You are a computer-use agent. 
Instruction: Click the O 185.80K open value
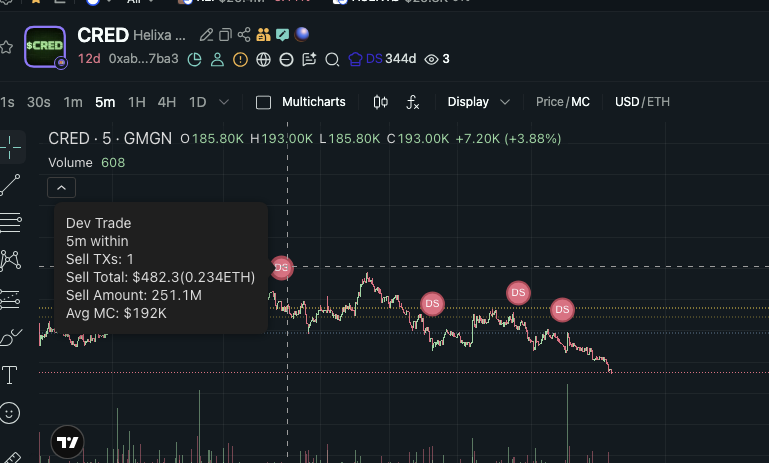click(212, 139)
